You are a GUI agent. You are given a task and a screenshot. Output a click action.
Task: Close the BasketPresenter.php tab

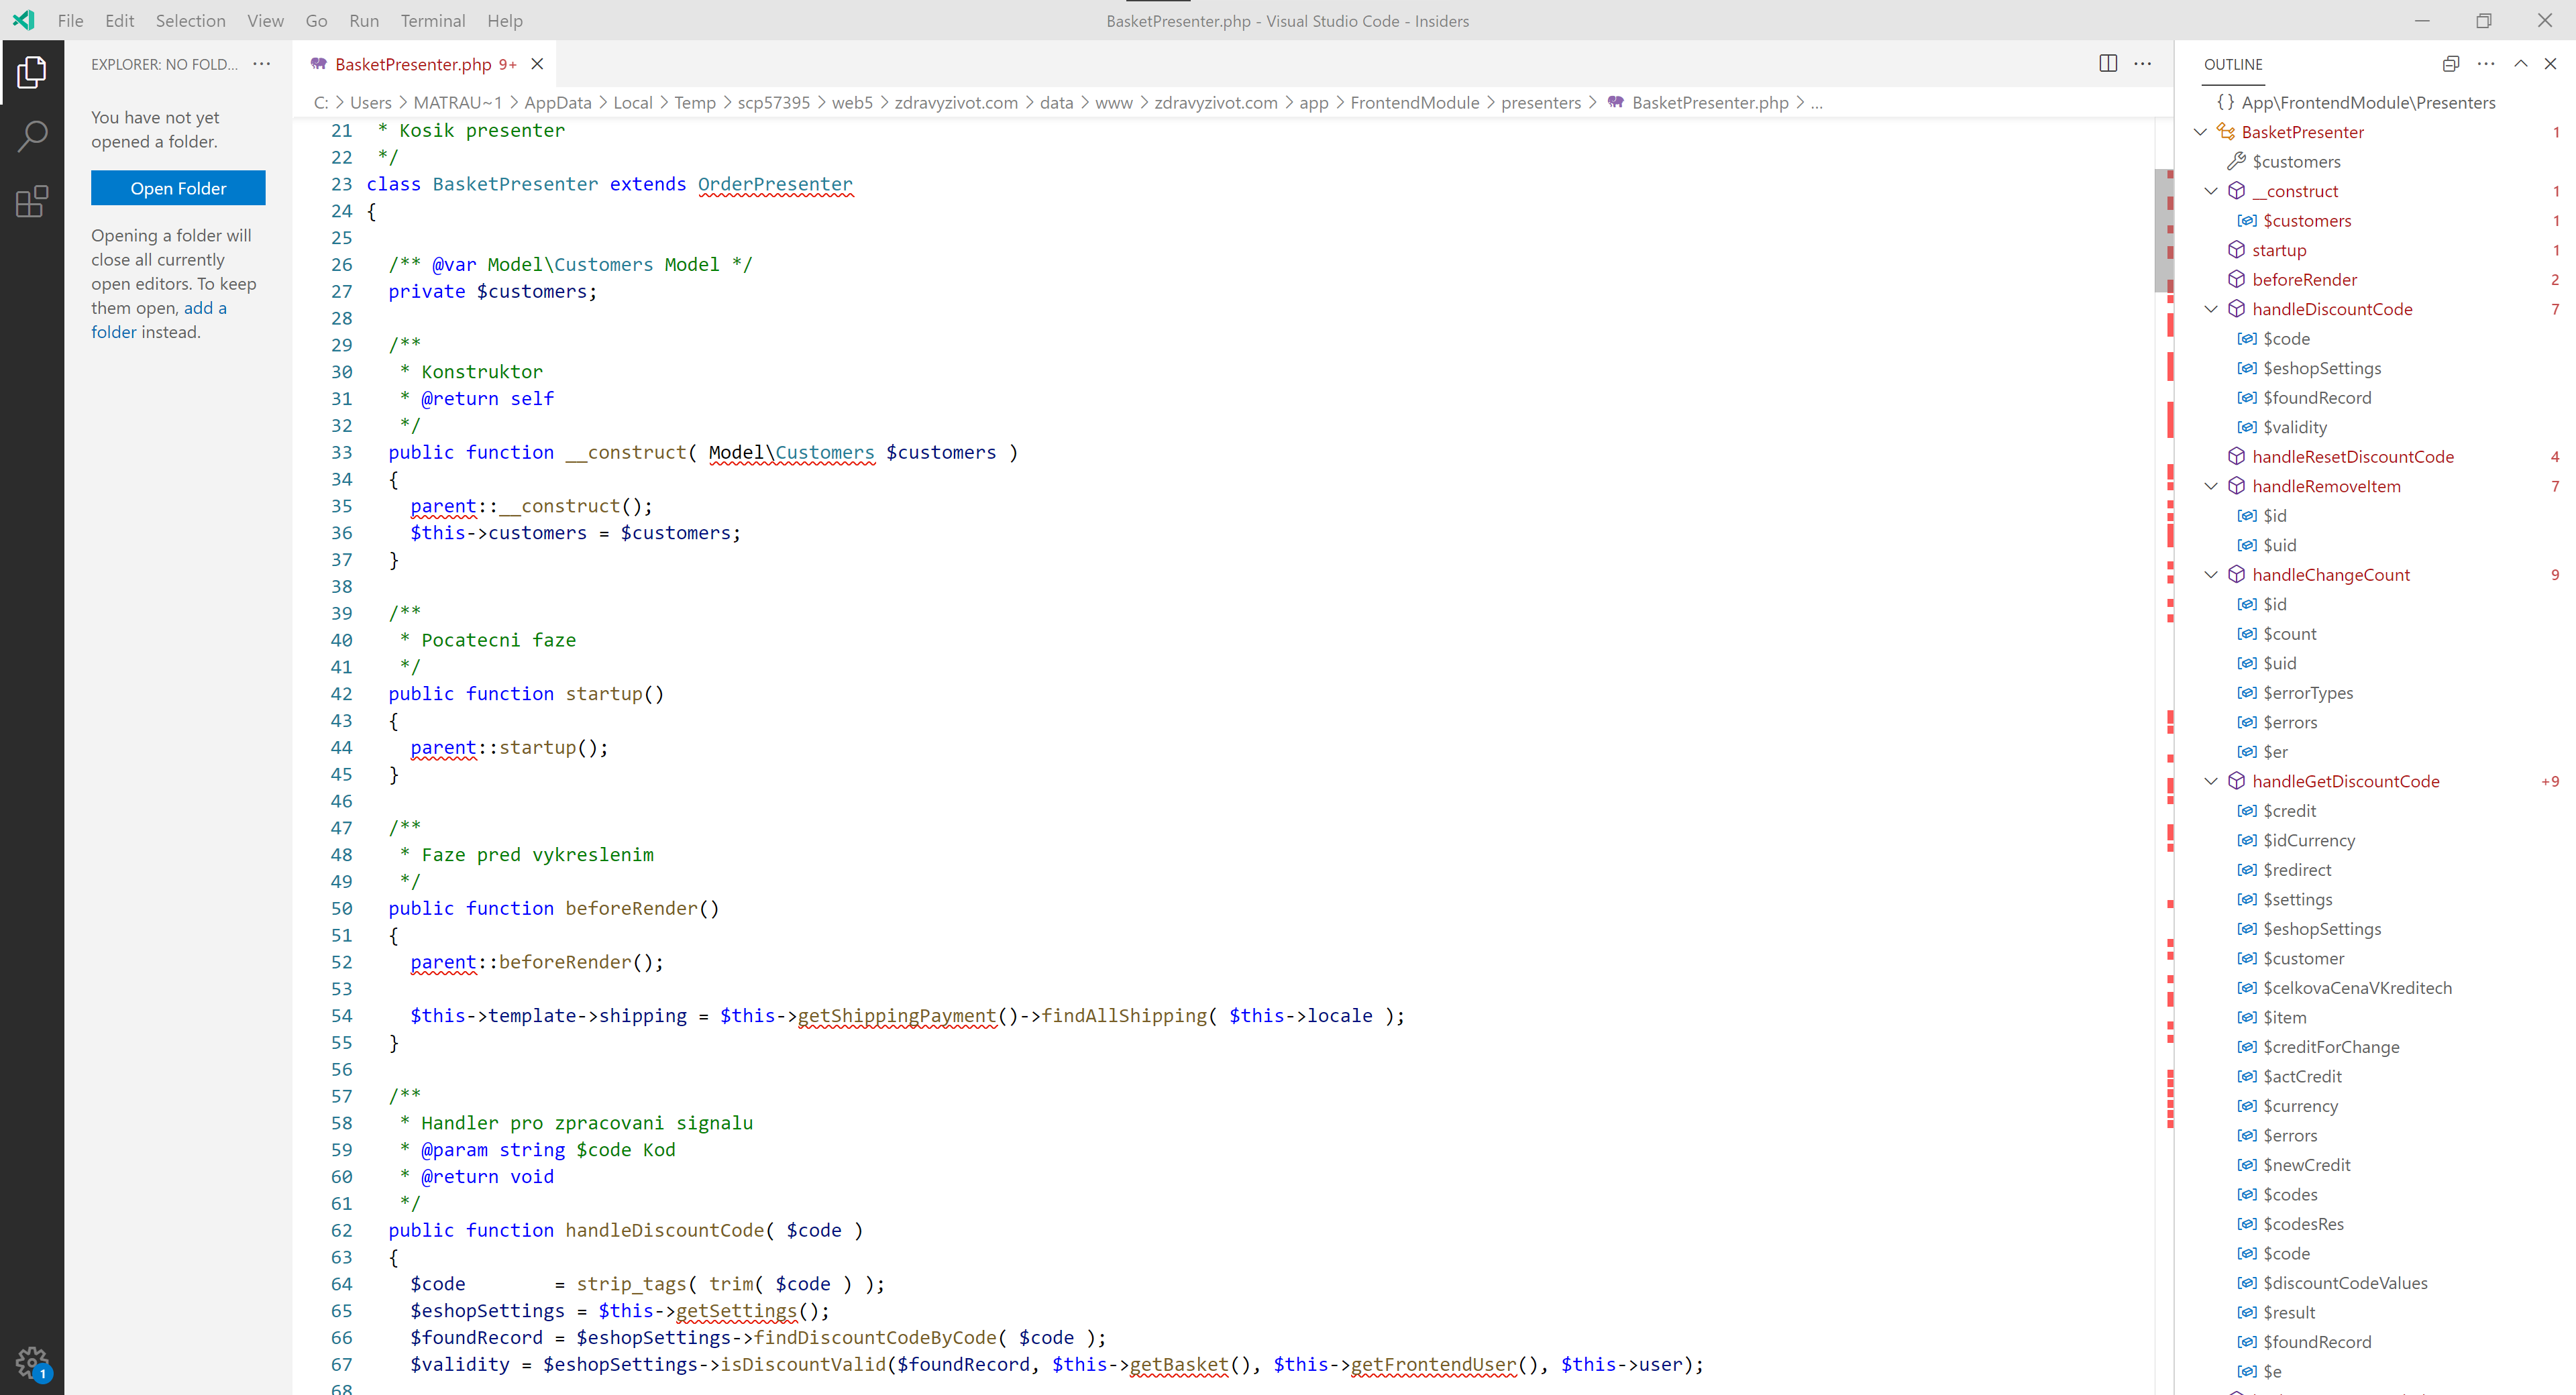[x=537, y=63]
